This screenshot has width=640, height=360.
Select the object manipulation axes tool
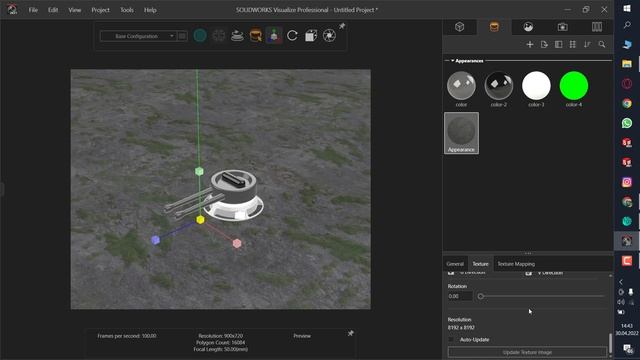coord(274,36)
